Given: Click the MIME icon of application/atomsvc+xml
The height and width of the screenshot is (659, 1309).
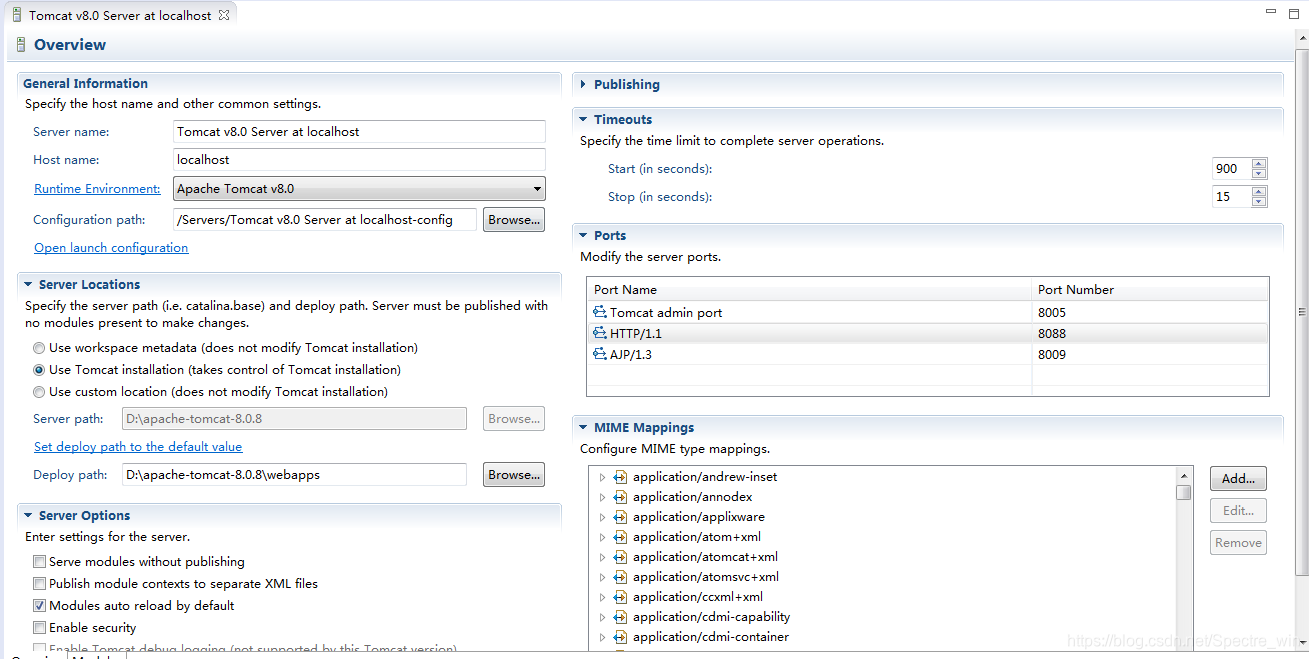Looking at the screenshot, I should (x=620, y=577).
